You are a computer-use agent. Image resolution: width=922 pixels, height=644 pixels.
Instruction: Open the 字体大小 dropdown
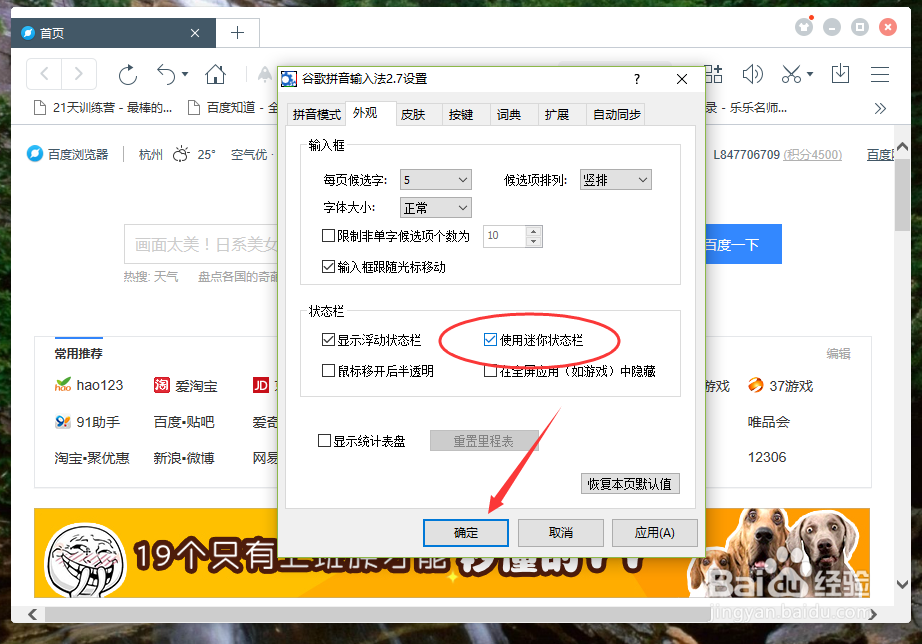point(436,207)
